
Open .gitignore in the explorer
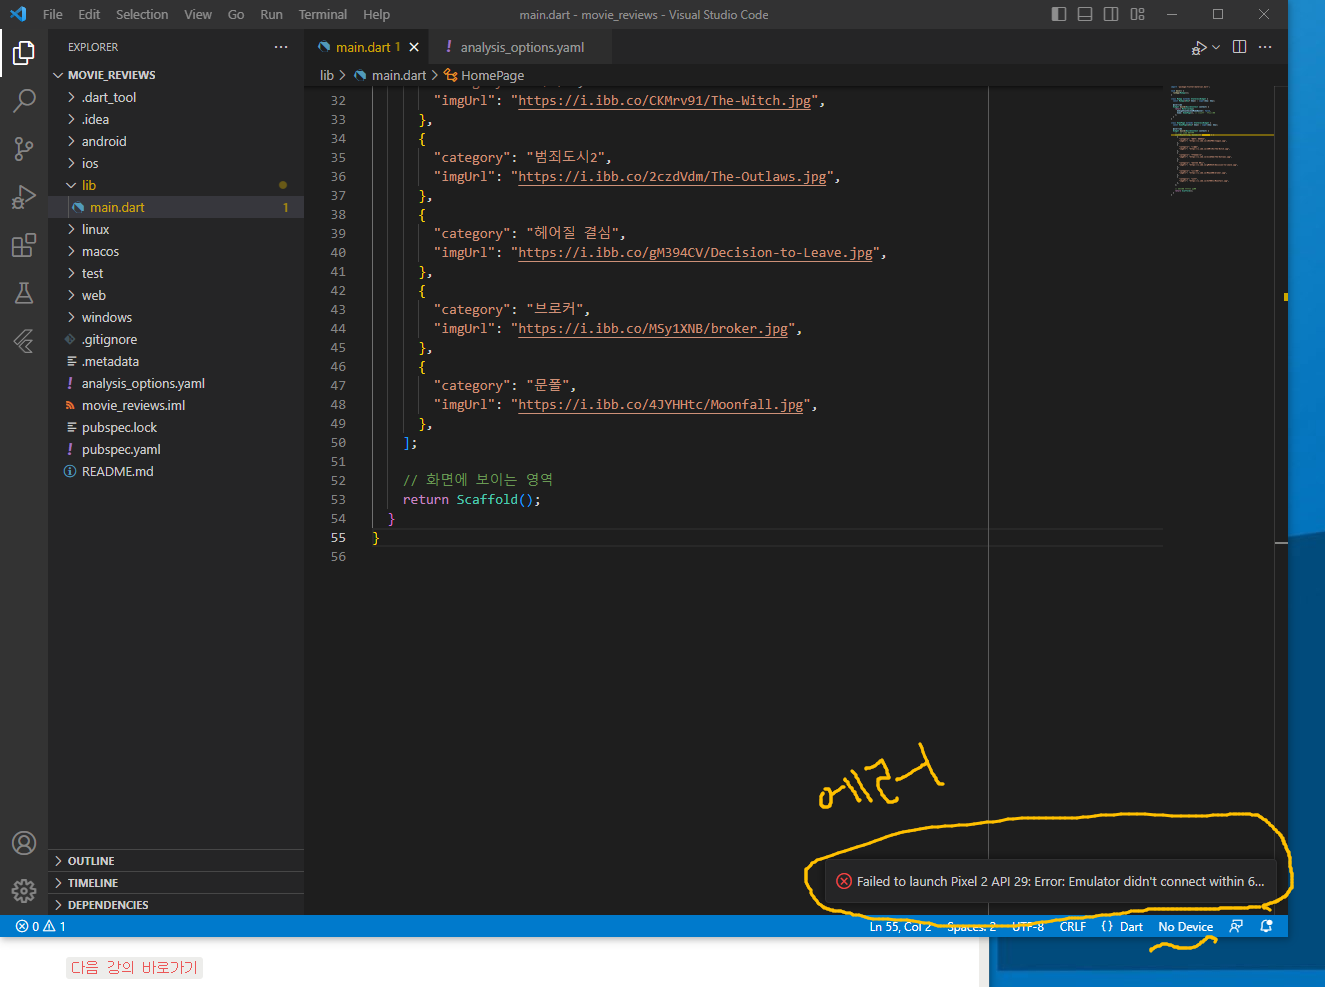point(176,339)
